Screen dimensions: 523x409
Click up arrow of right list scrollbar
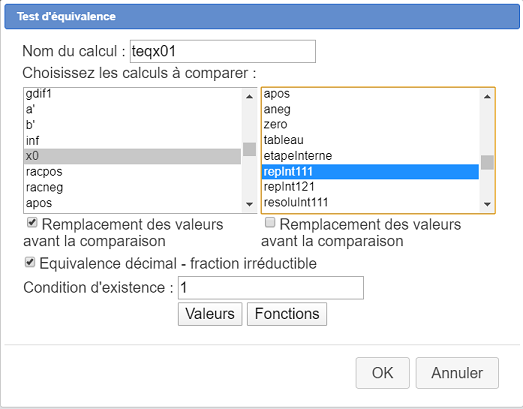487,96
